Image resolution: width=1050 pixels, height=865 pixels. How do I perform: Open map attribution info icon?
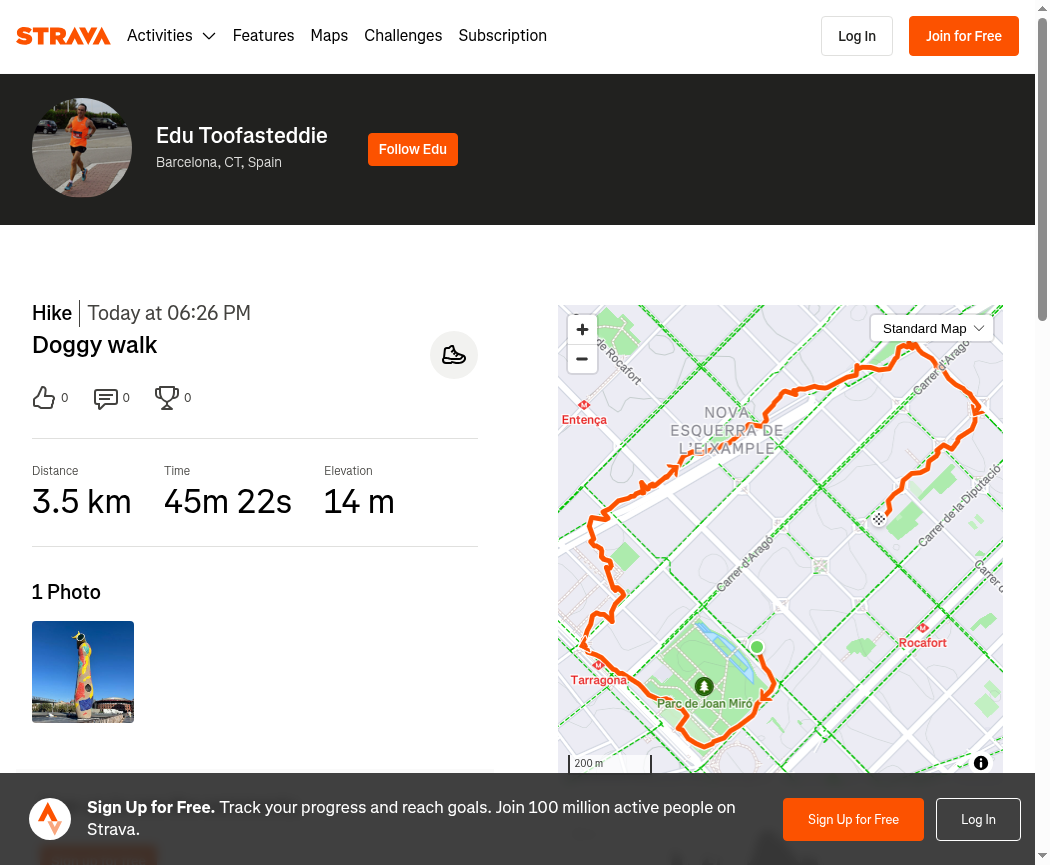(x=980, y=763)
